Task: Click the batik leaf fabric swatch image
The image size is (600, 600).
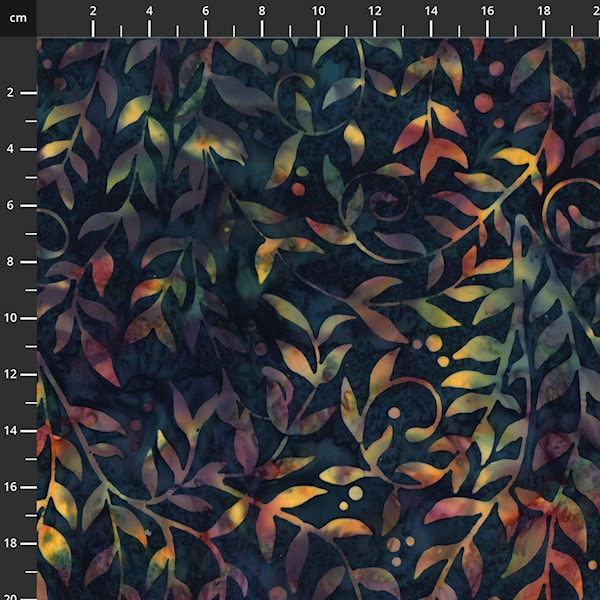Action: 318,318
